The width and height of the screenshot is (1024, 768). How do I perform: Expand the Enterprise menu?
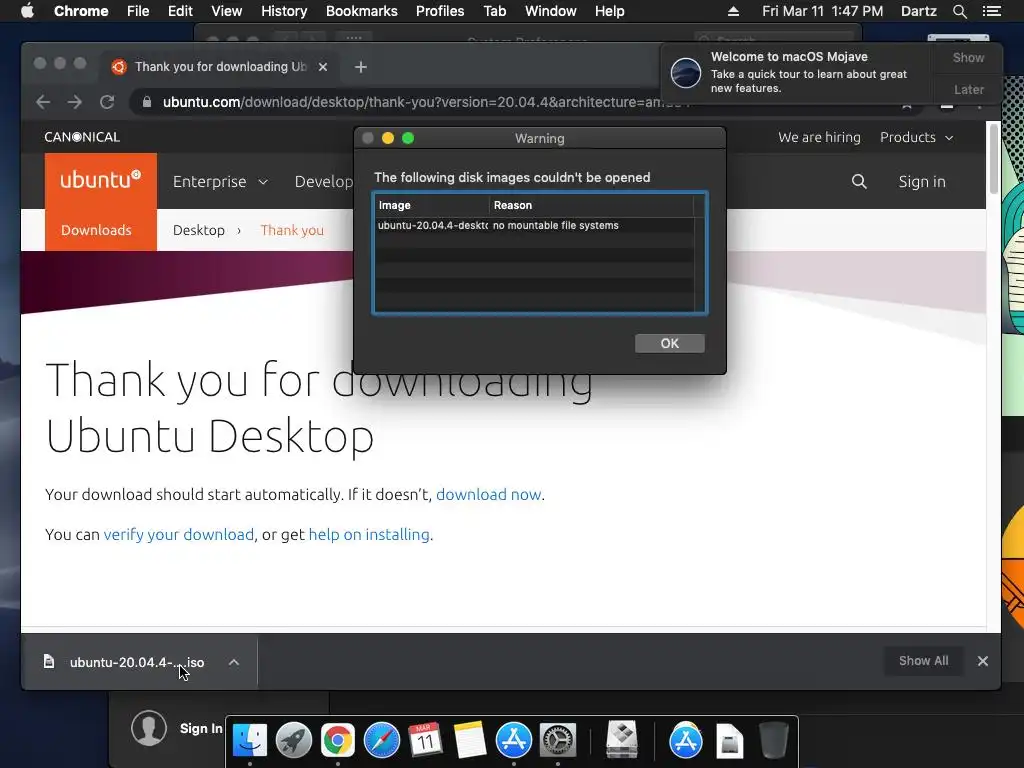click(x=220, y=182)
